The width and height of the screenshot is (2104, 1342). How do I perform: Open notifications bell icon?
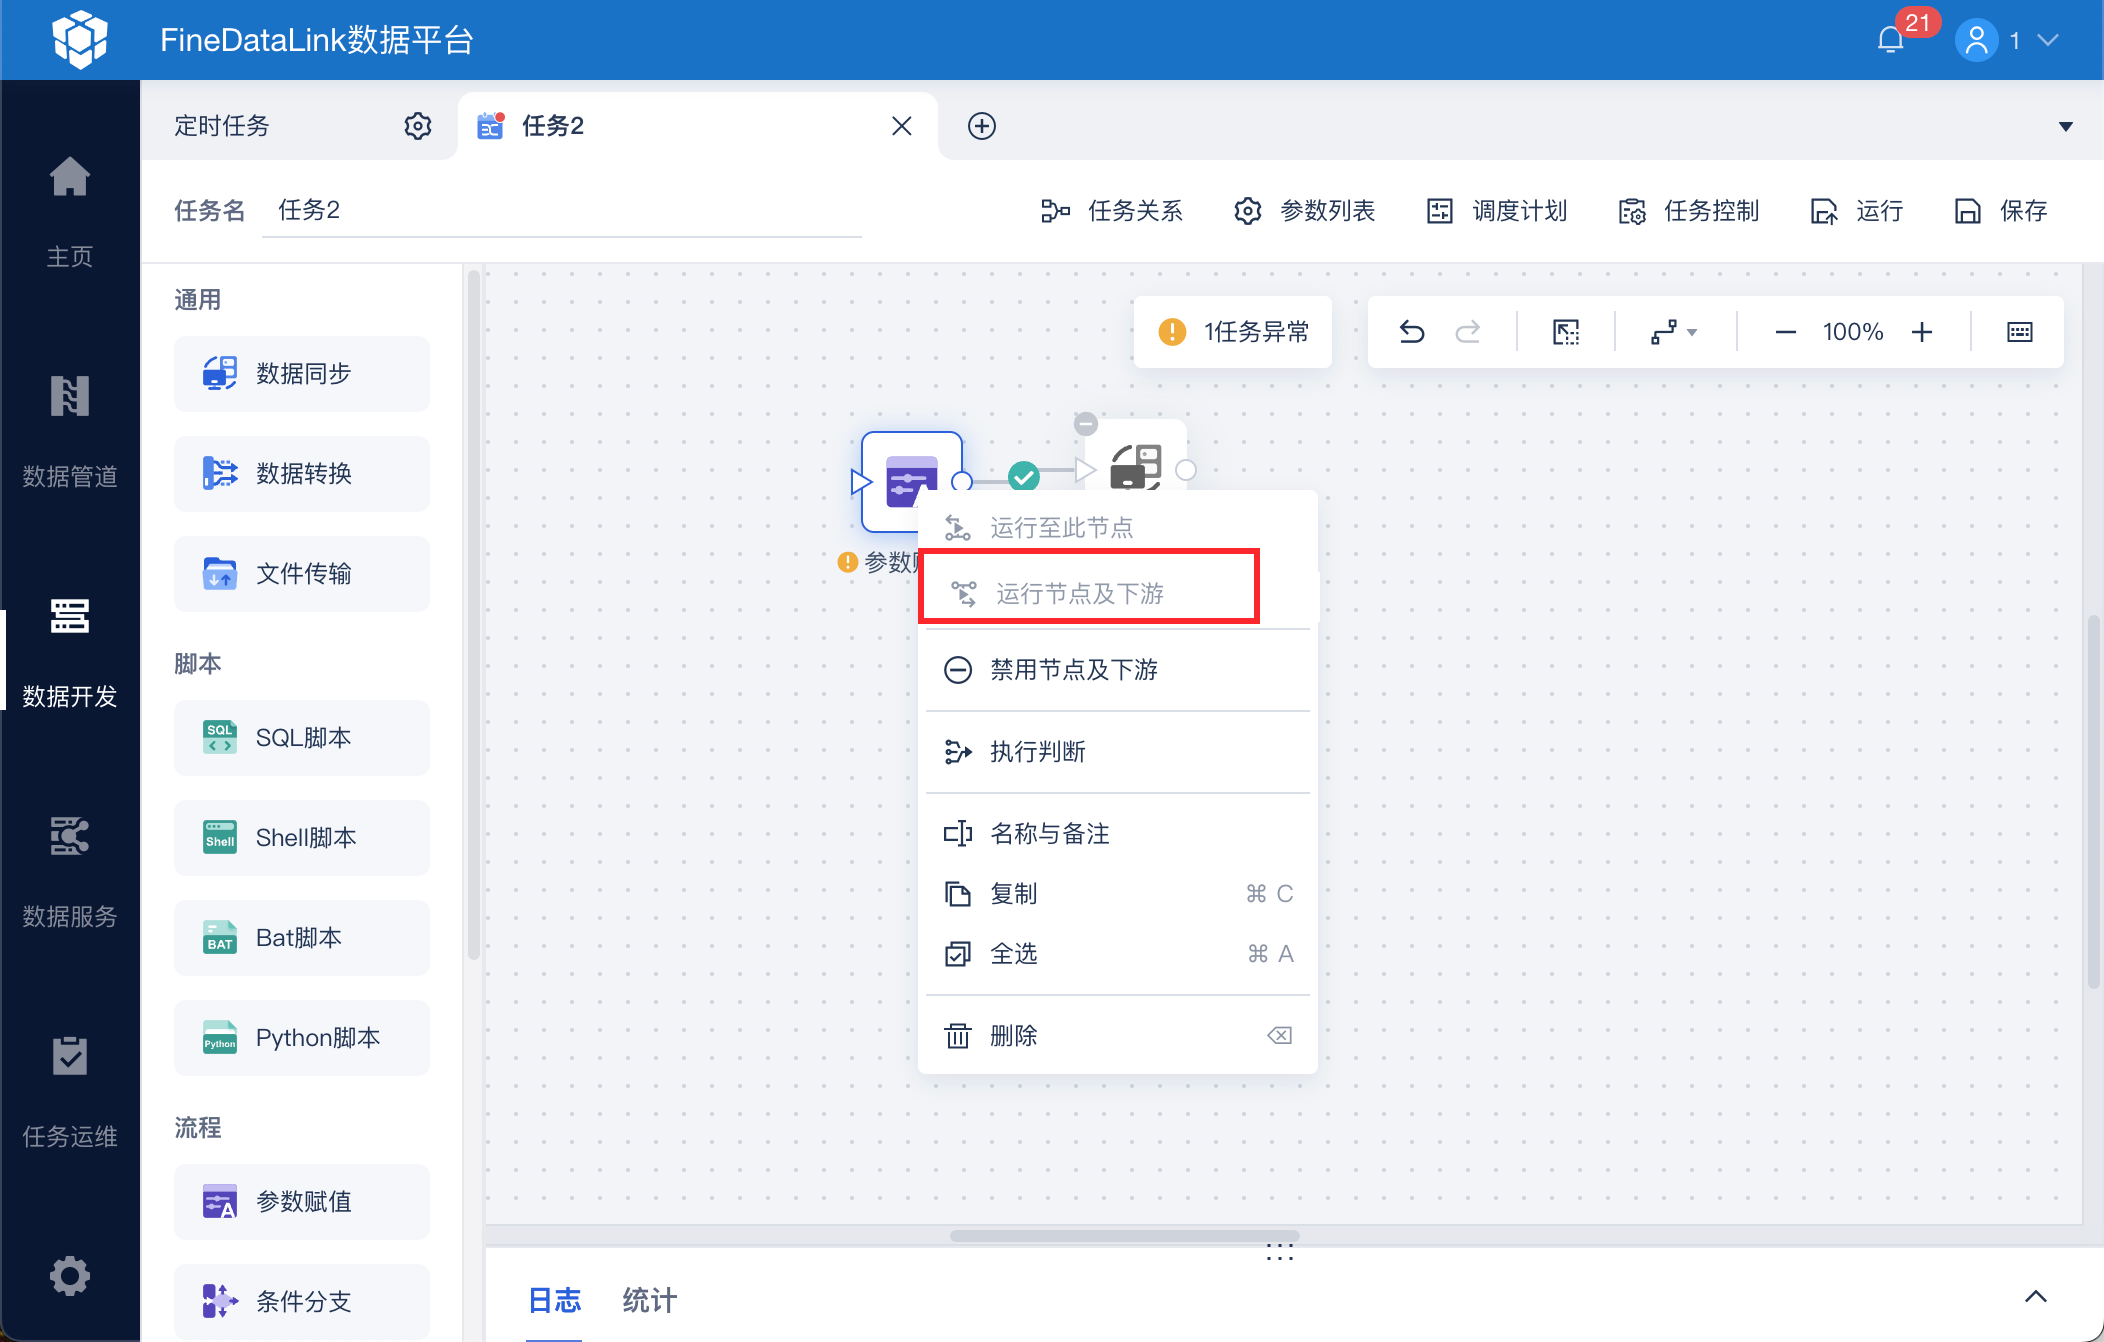1890,40
